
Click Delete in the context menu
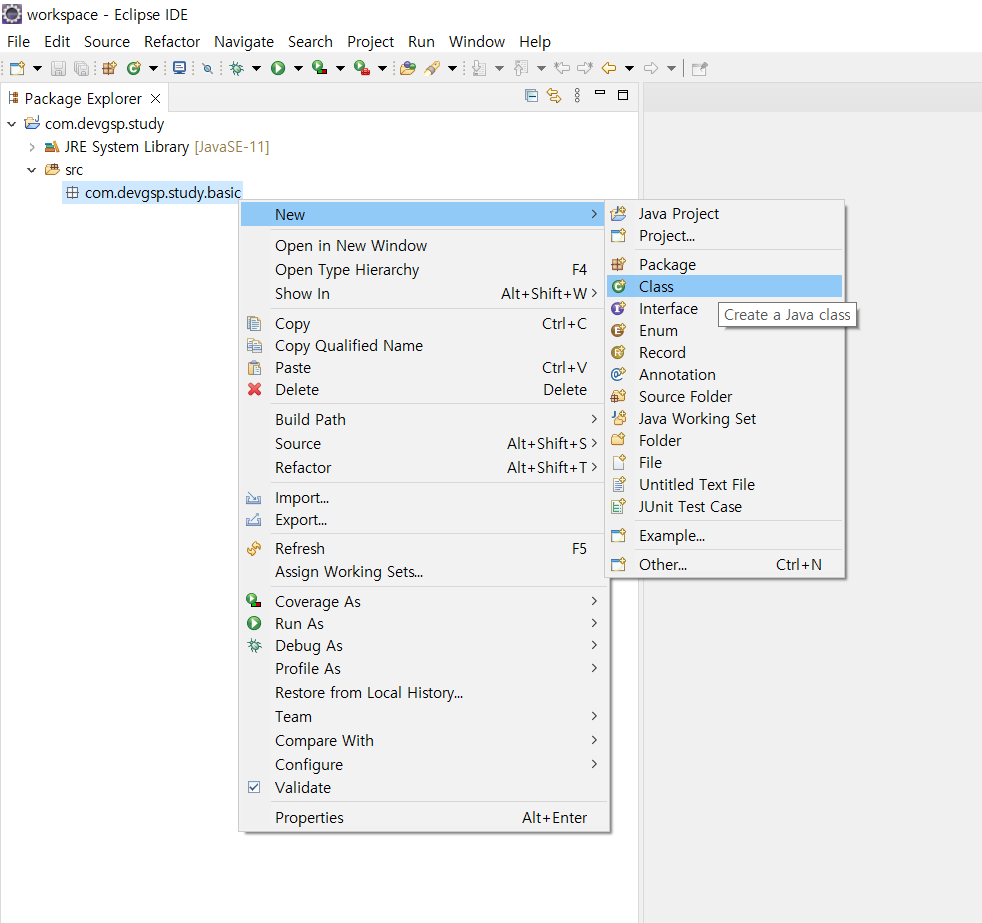(x=424, y=389)
